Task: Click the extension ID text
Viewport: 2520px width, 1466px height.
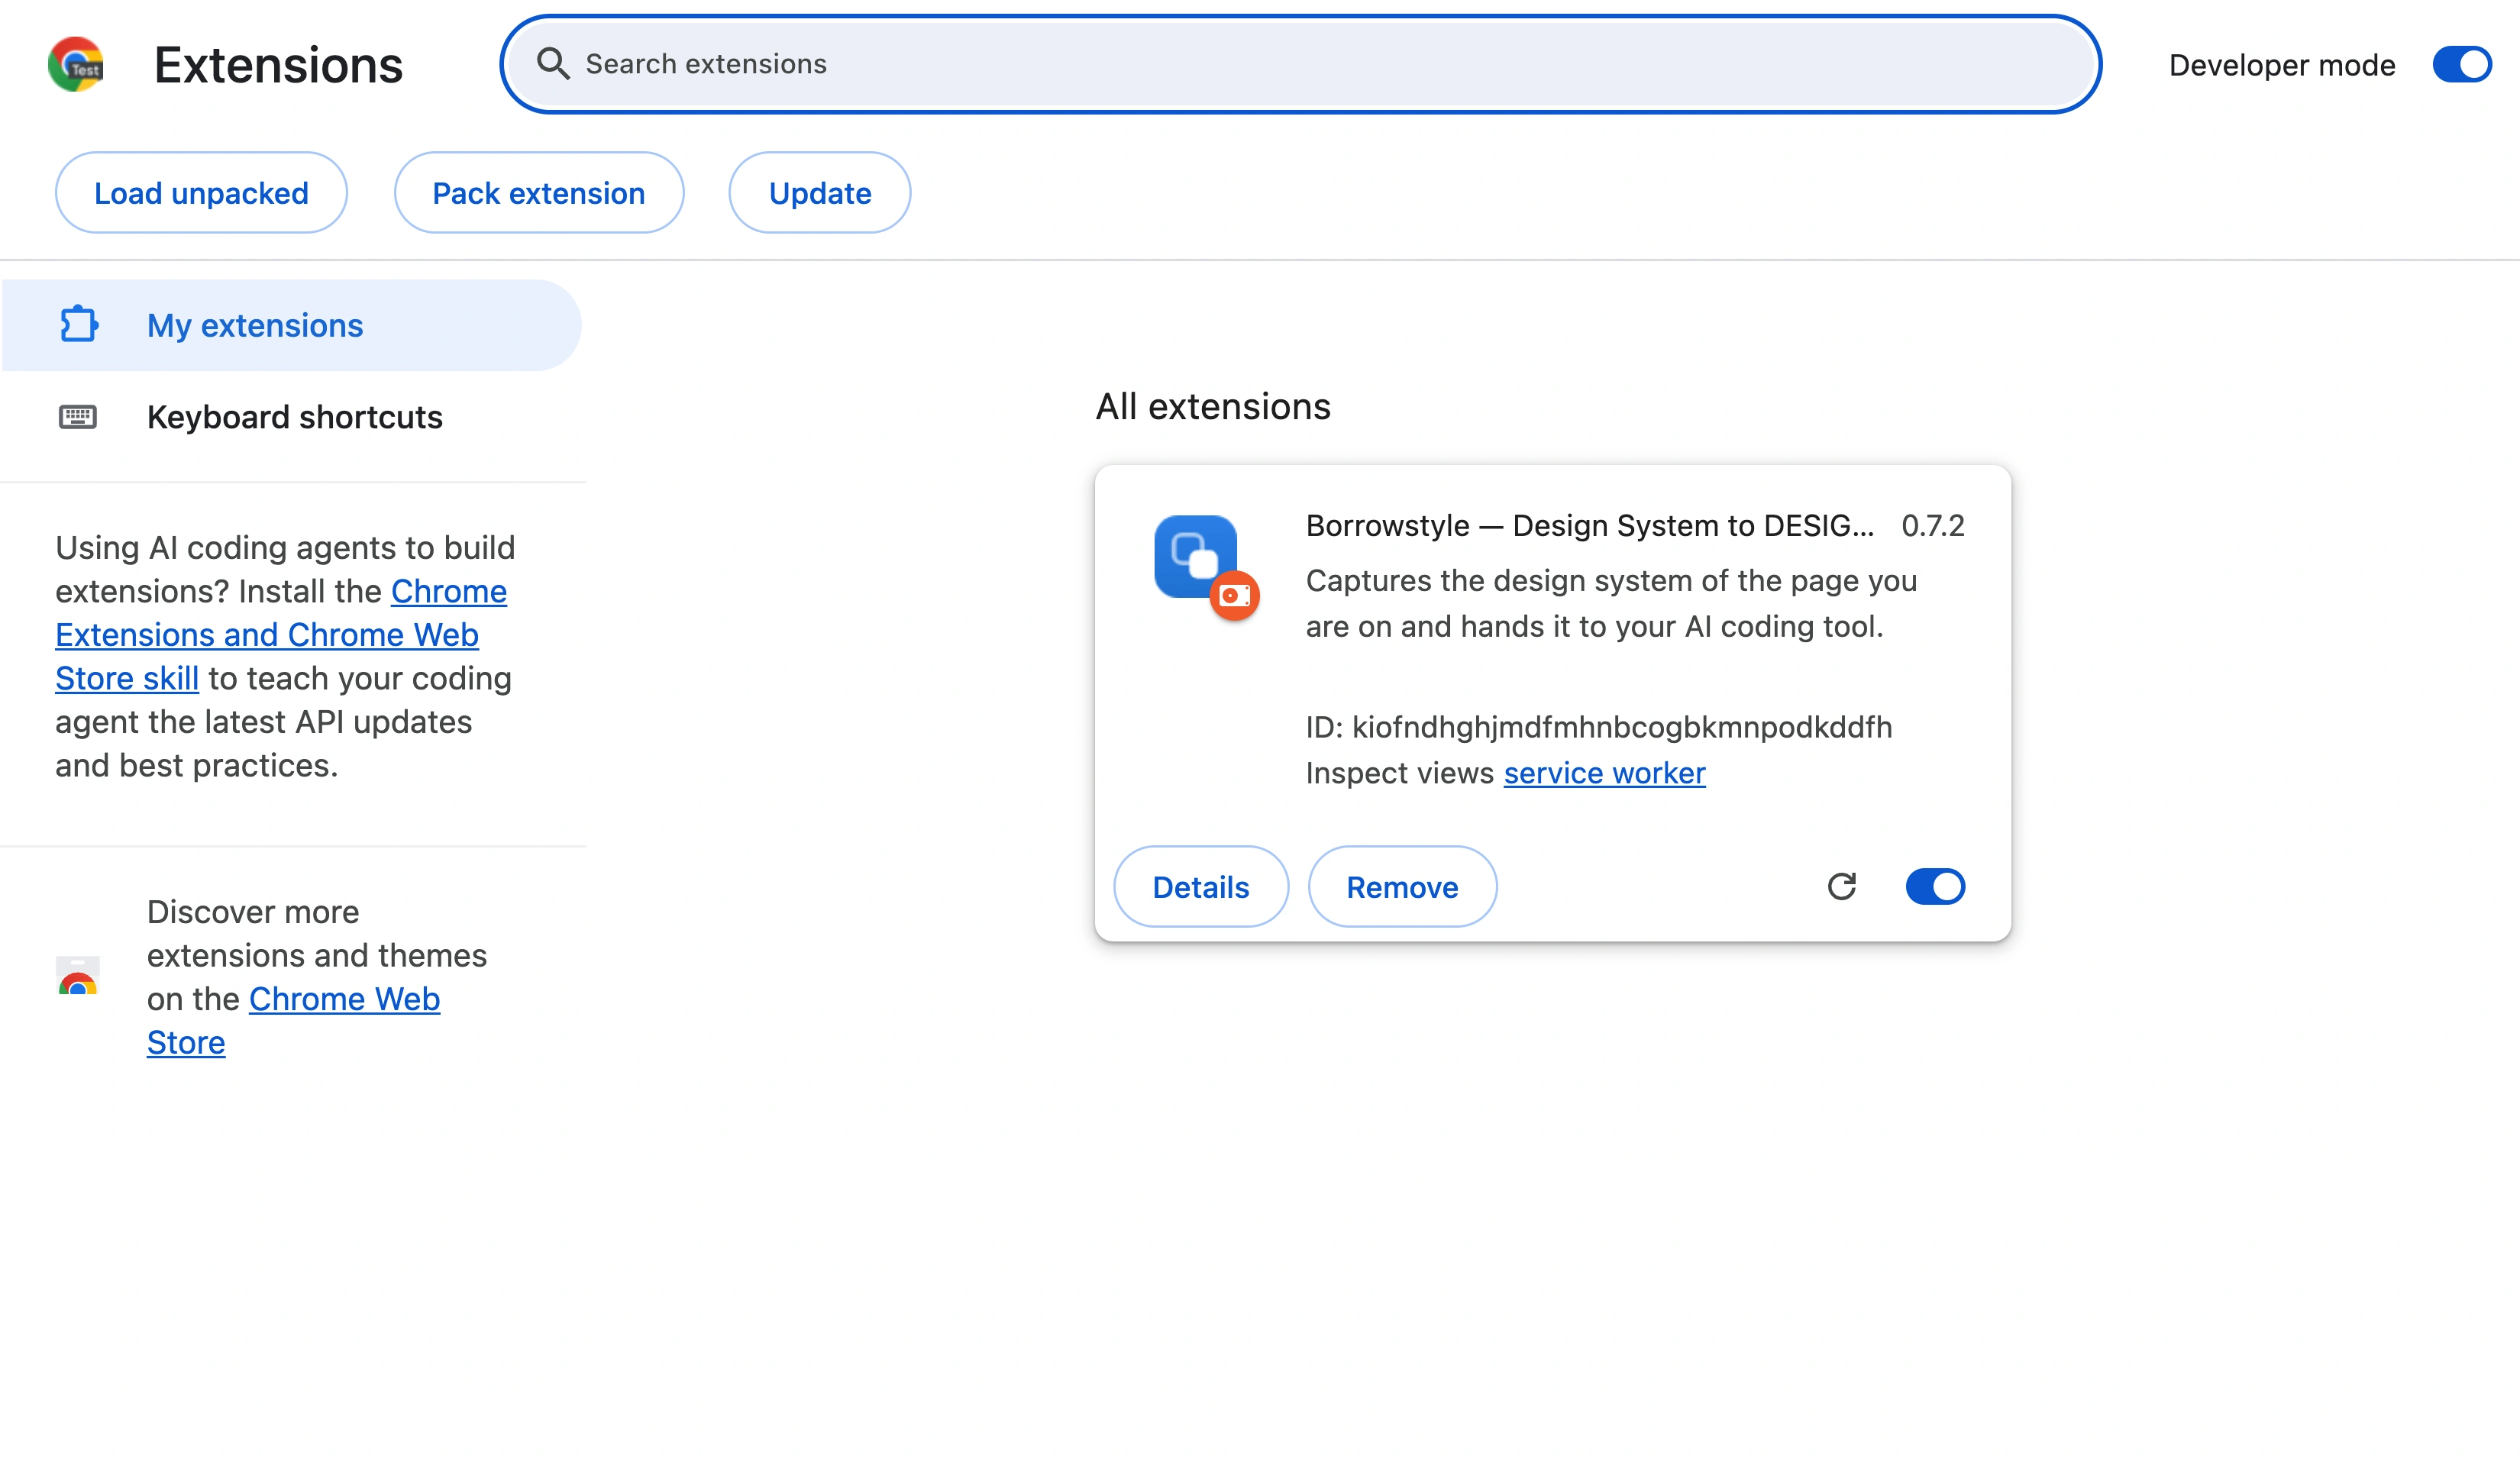Action: tap(1598, 727)
